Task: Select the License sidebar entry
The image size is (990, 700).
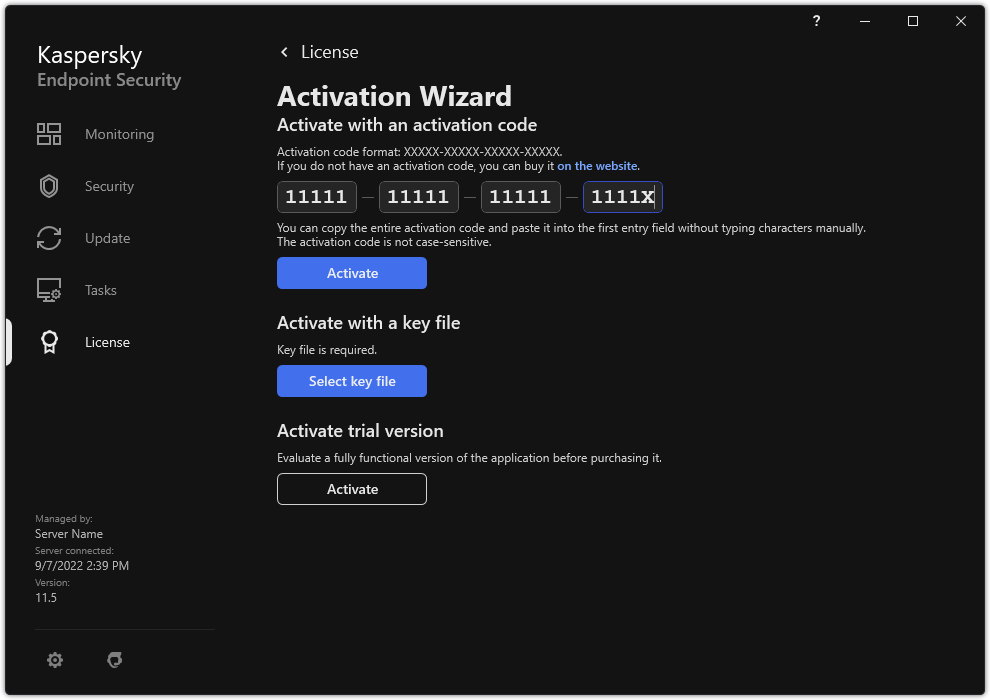Action: (x=107, y=342)
